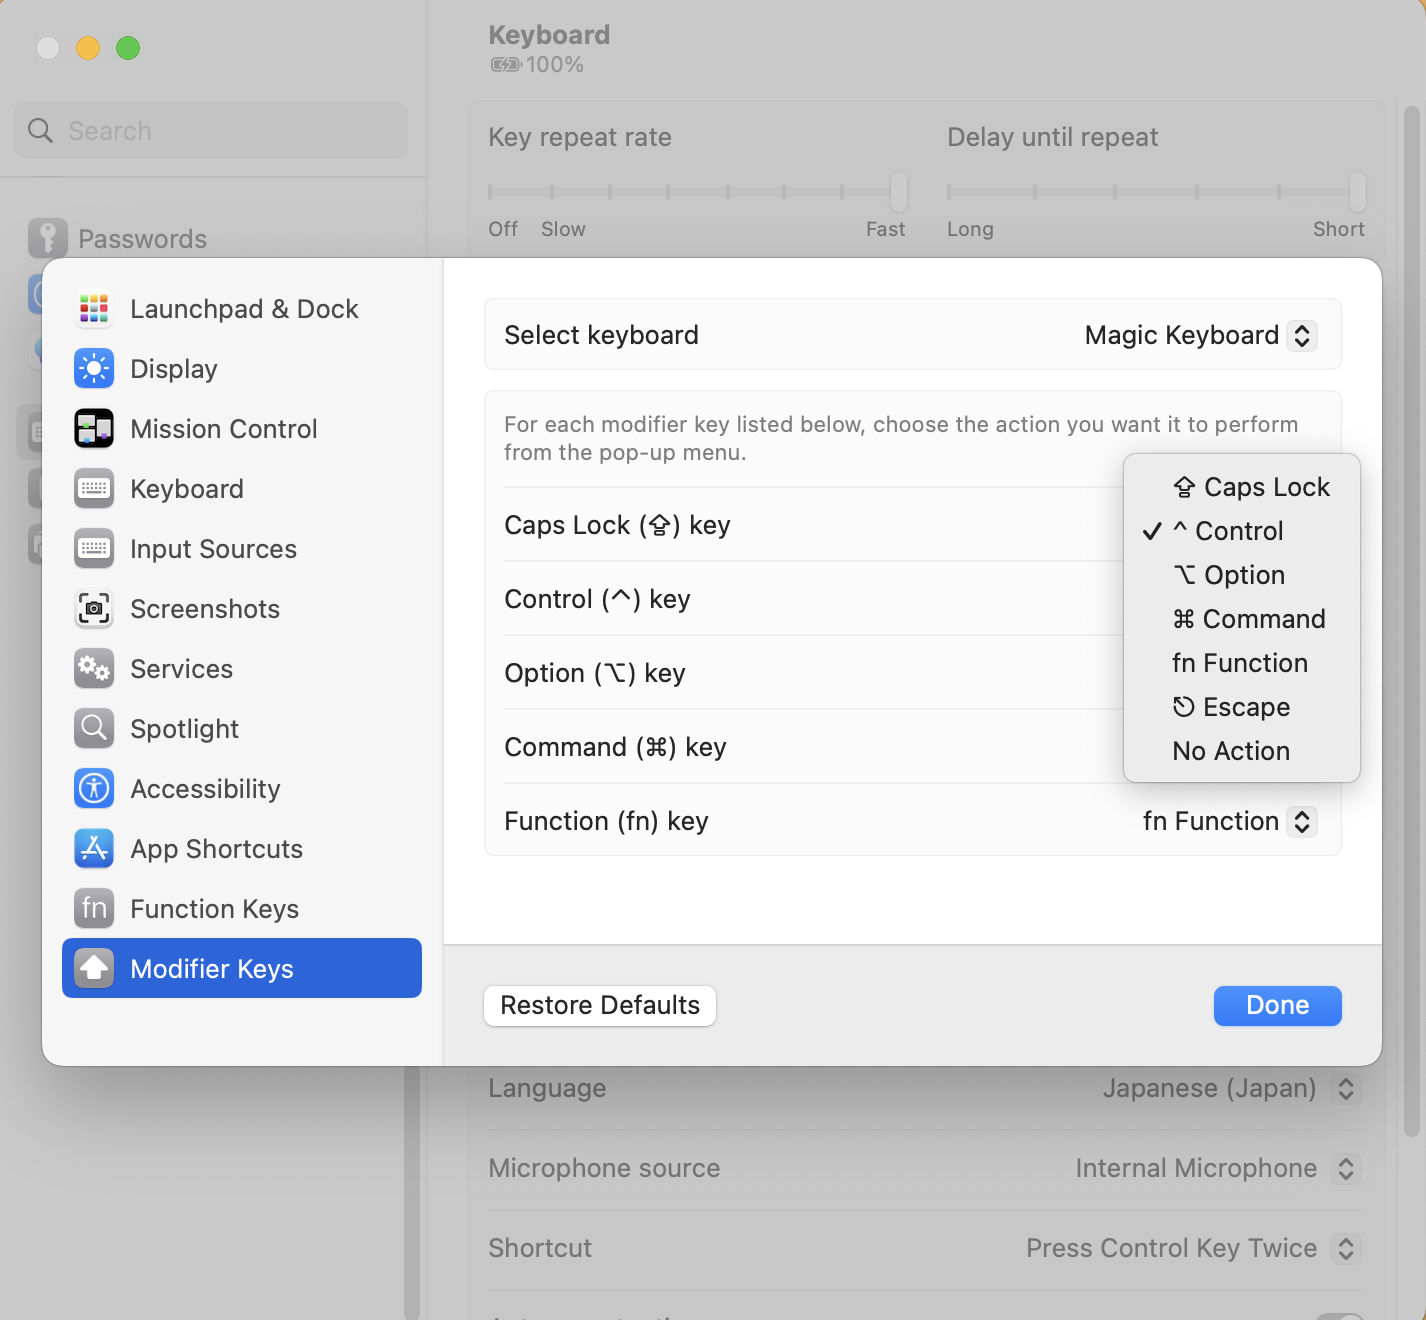Click the Delay until repeat slider thumb
Viewport: 1426px width, 1320px height.
click(x=1357, y=191)
